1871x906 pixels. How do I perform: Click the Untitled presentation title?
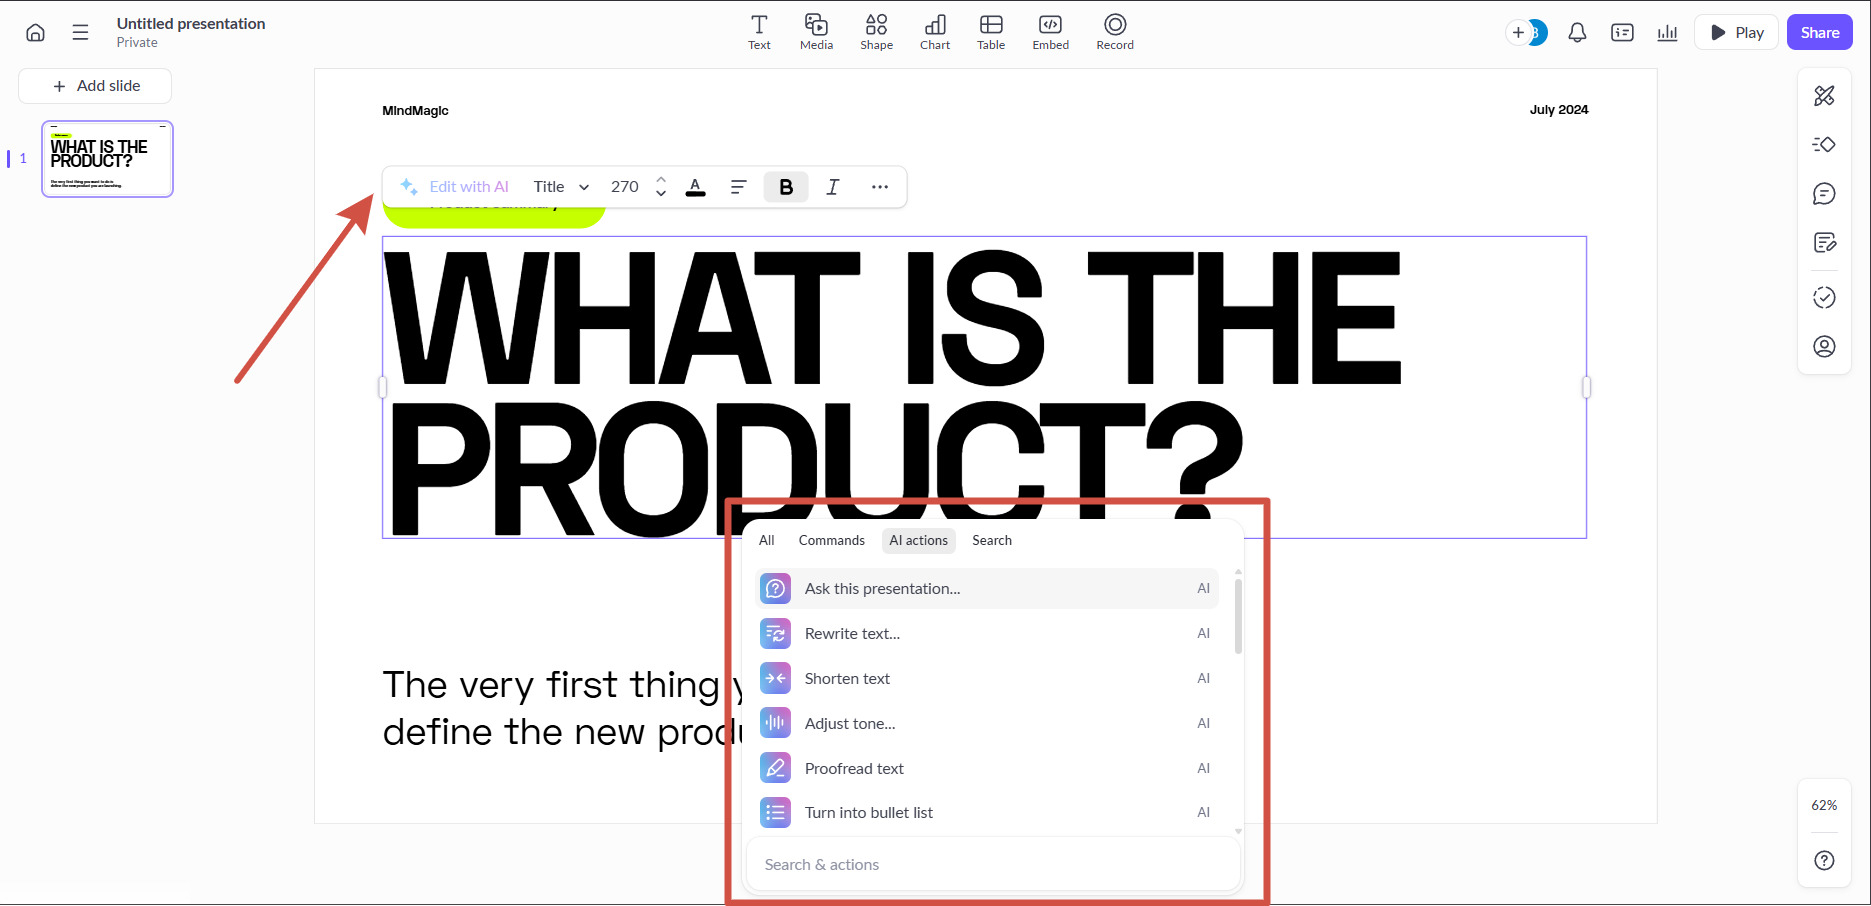[191, 24]
